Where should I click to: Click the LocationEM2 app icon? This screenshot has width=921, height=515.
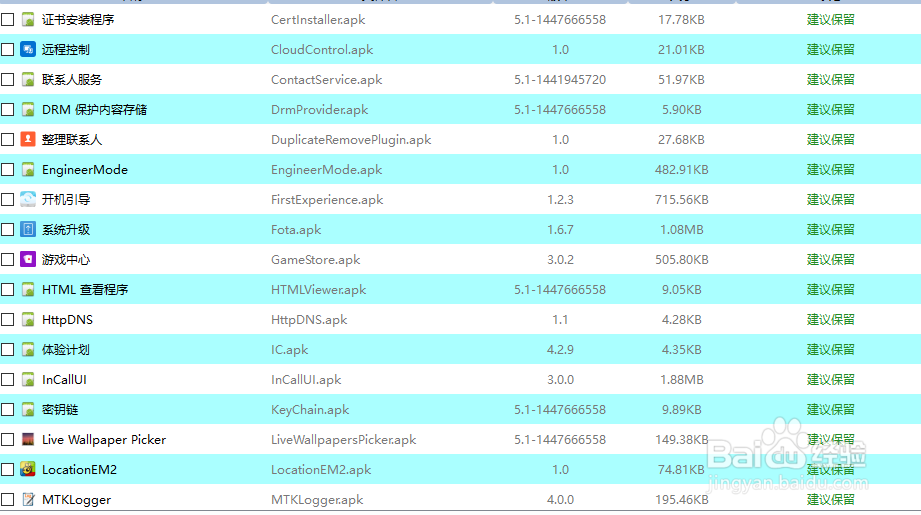28,469
